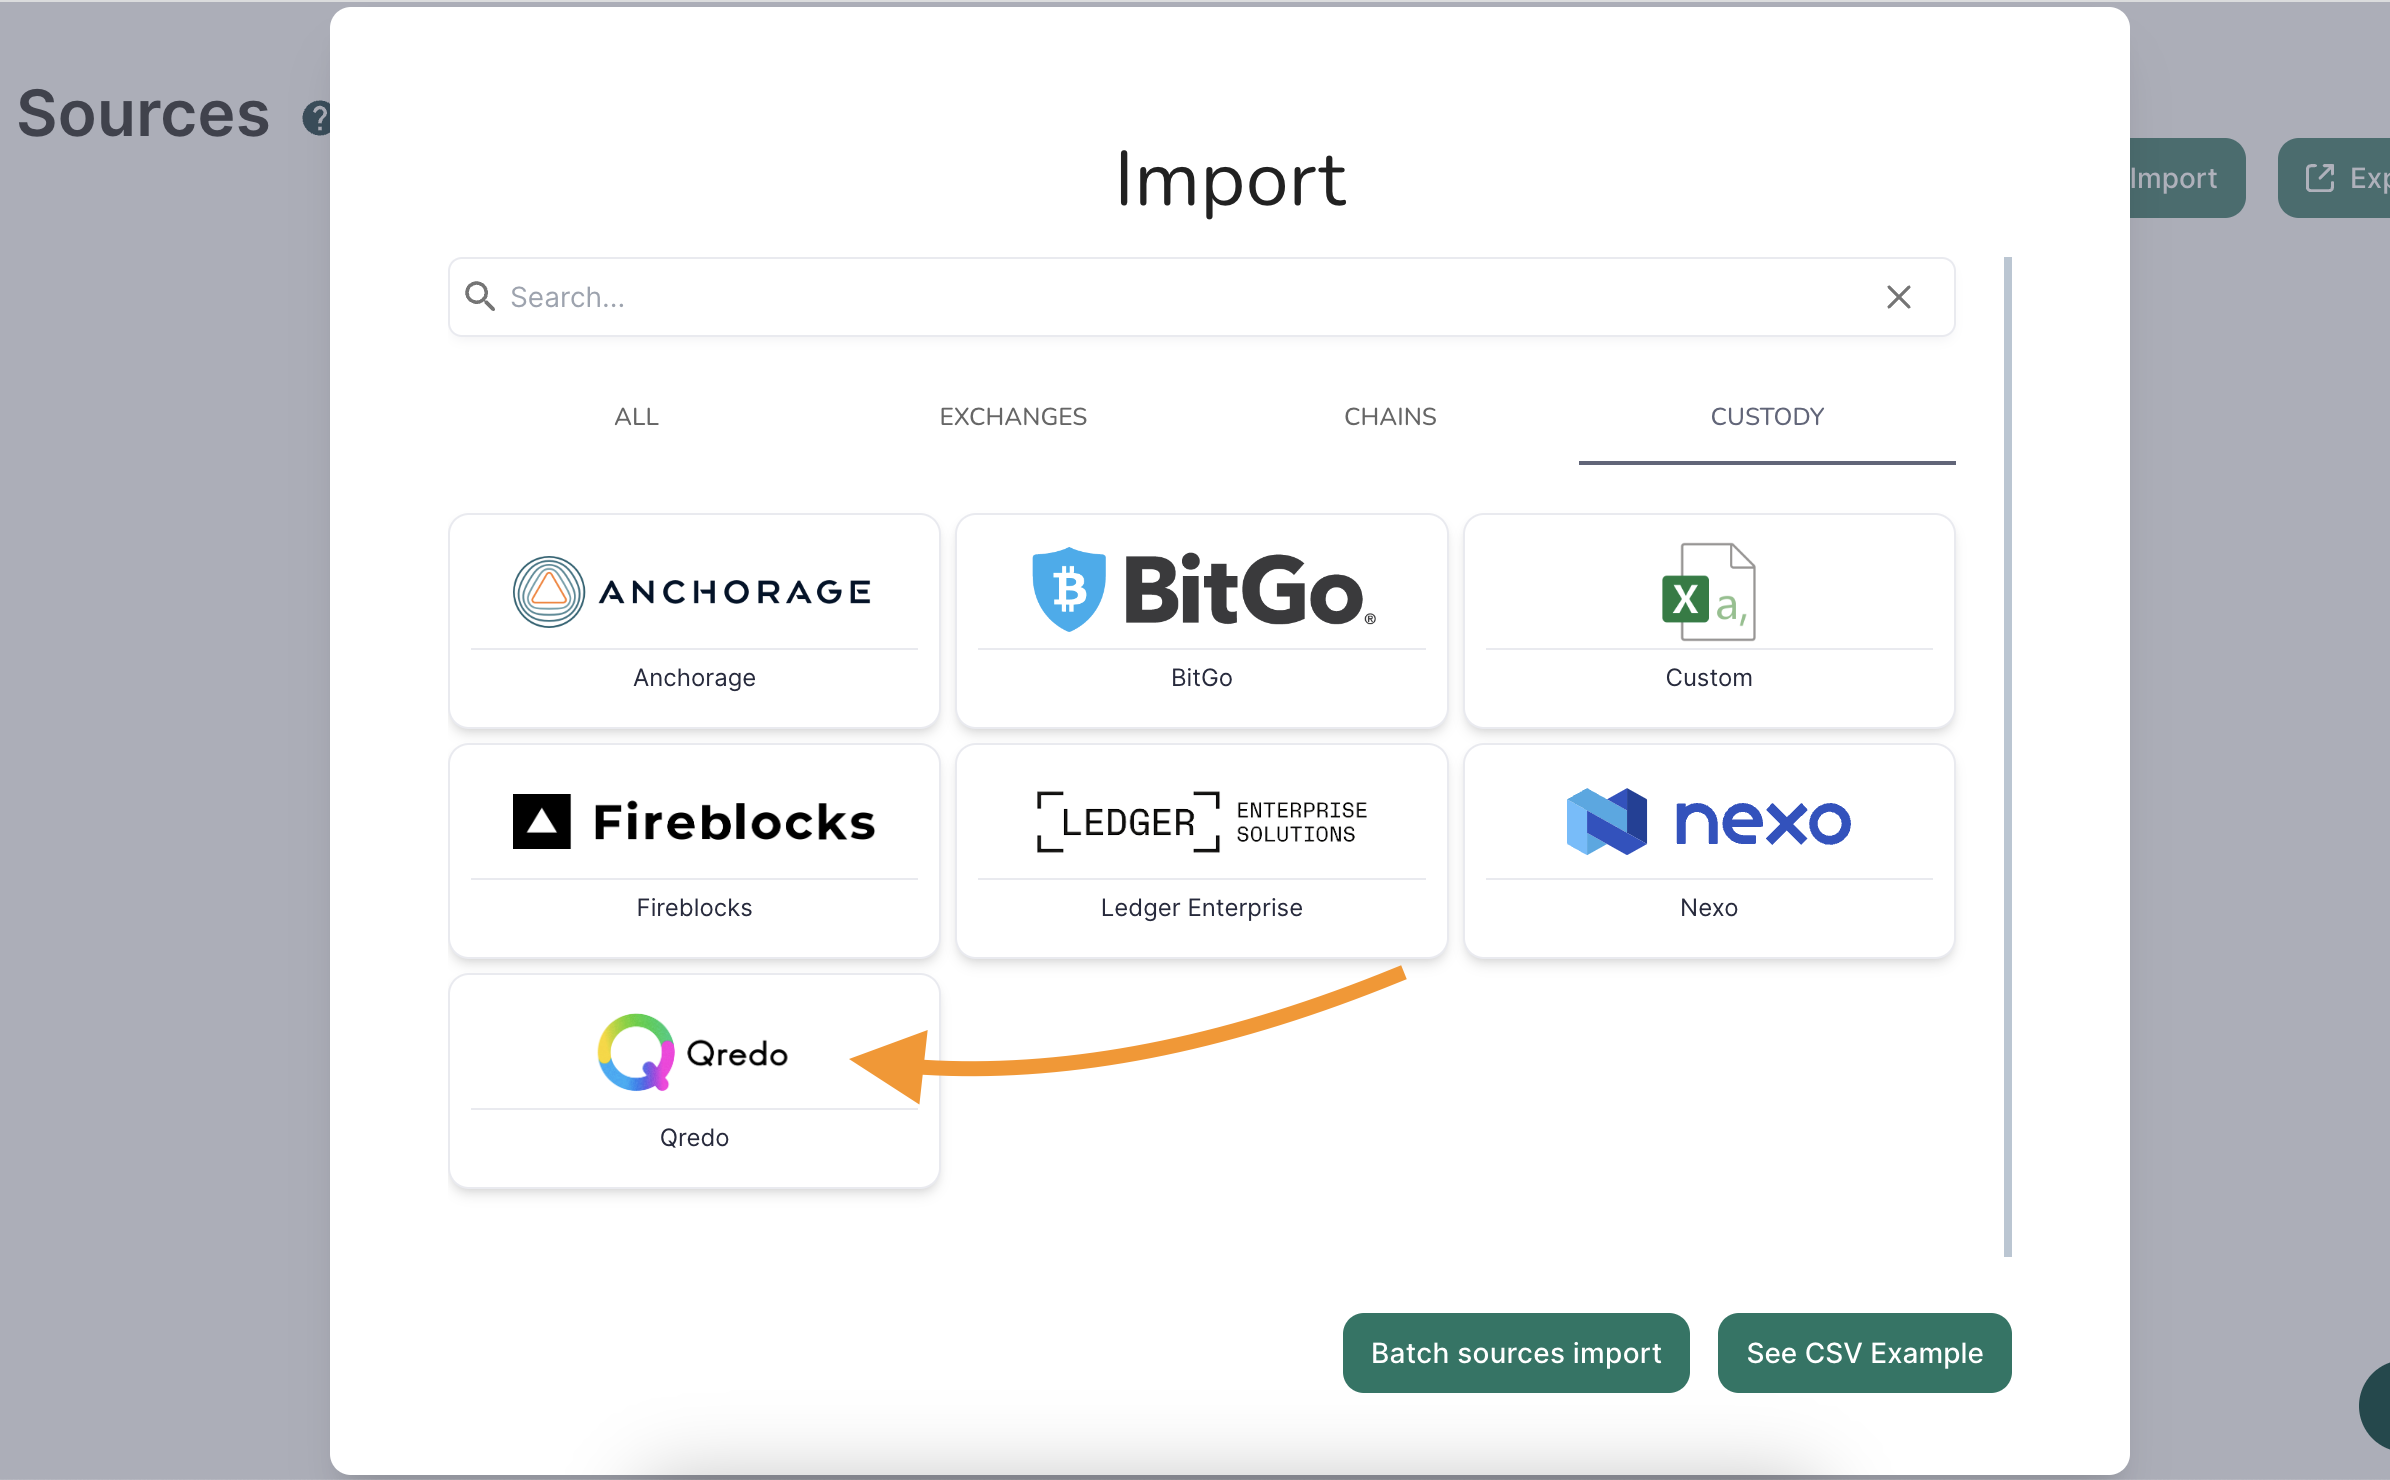Choose the Qredo logo
2390x1480 pixels.
click(x=693, y=1052)
